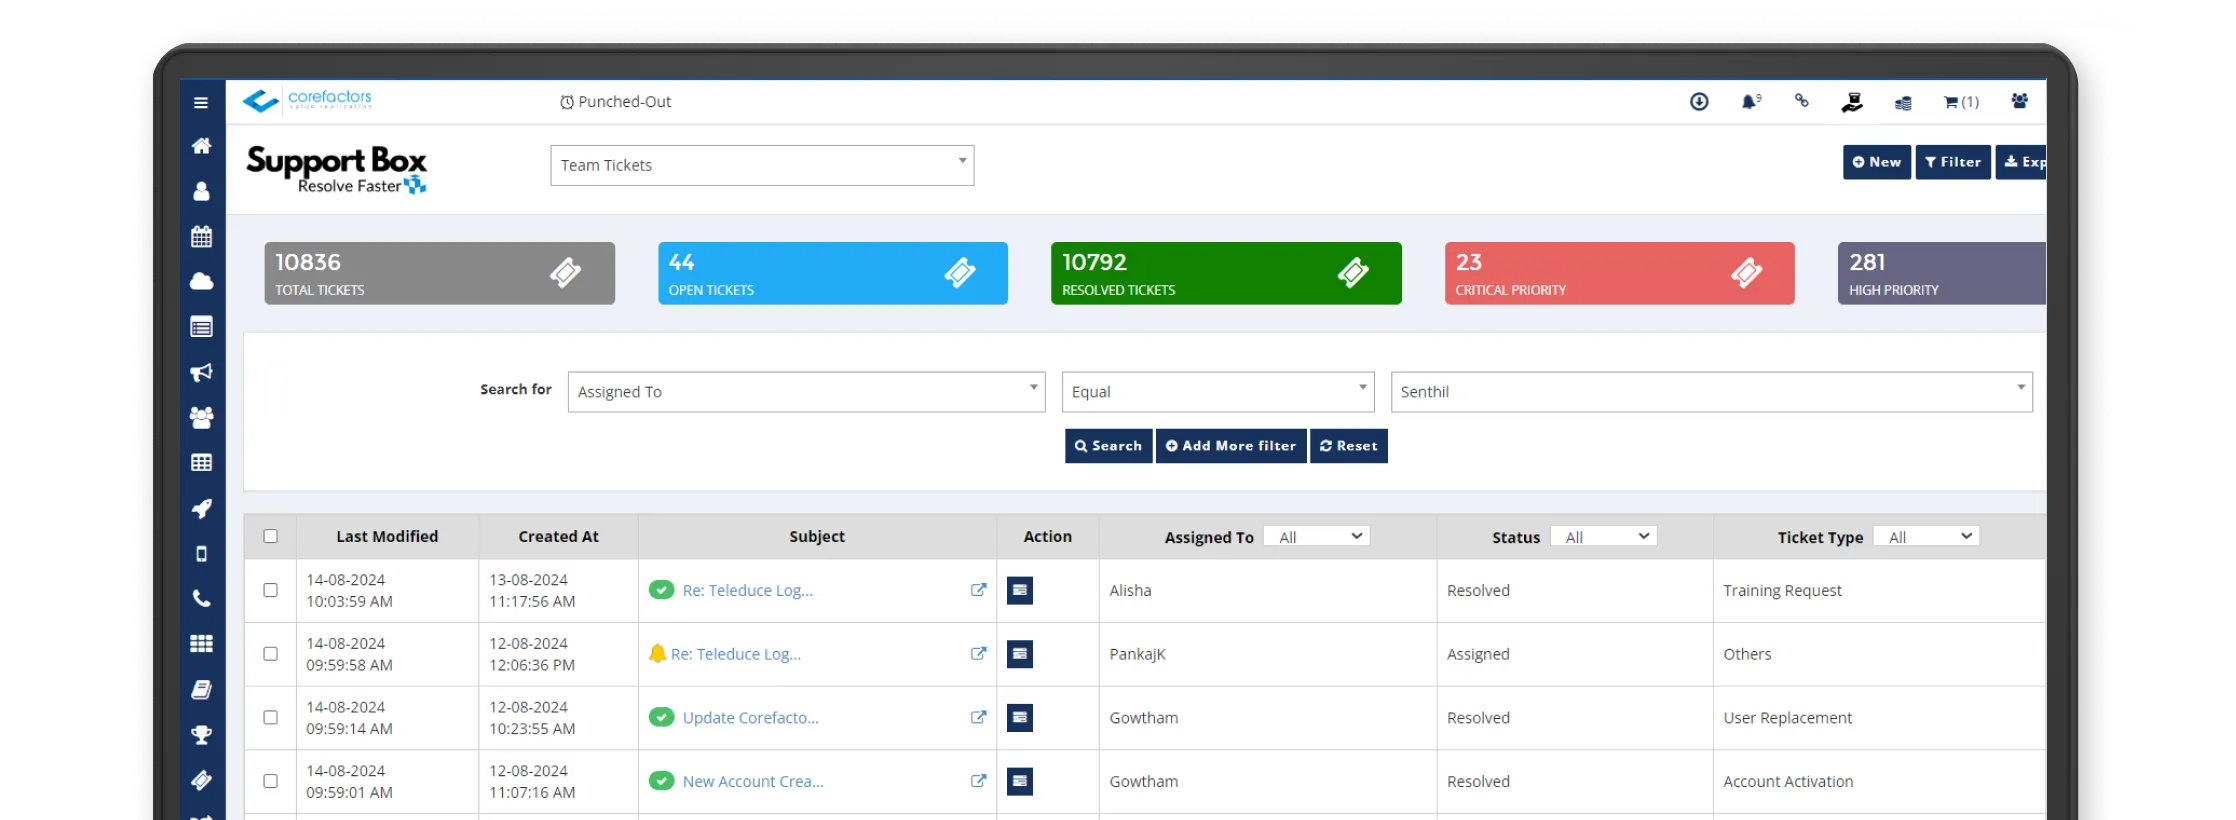The height and width of the screenshot is (820, 2236).
Task: Open the user profile sidebar icon
Action: [201, 191]
